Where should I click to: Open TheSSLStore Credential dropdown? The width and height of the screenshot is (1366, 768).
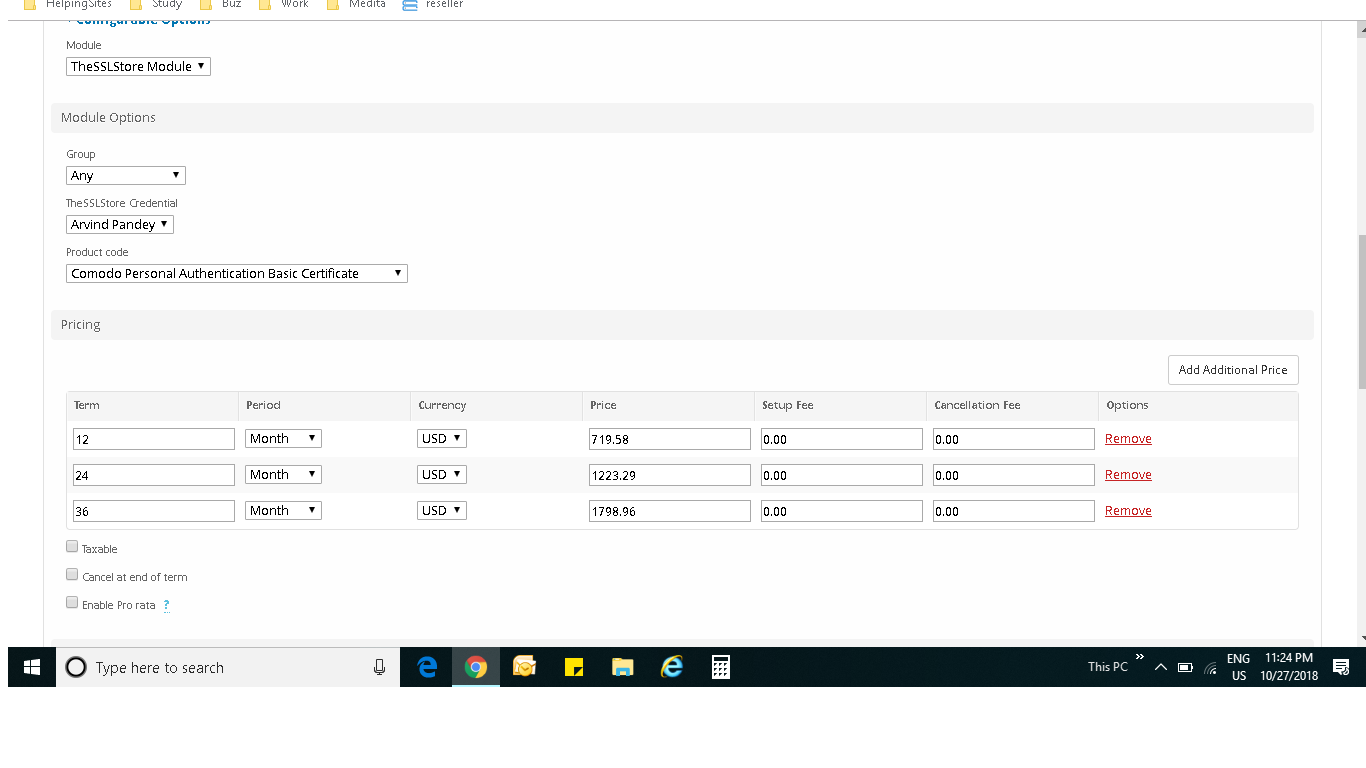click(x=120, y=224)
